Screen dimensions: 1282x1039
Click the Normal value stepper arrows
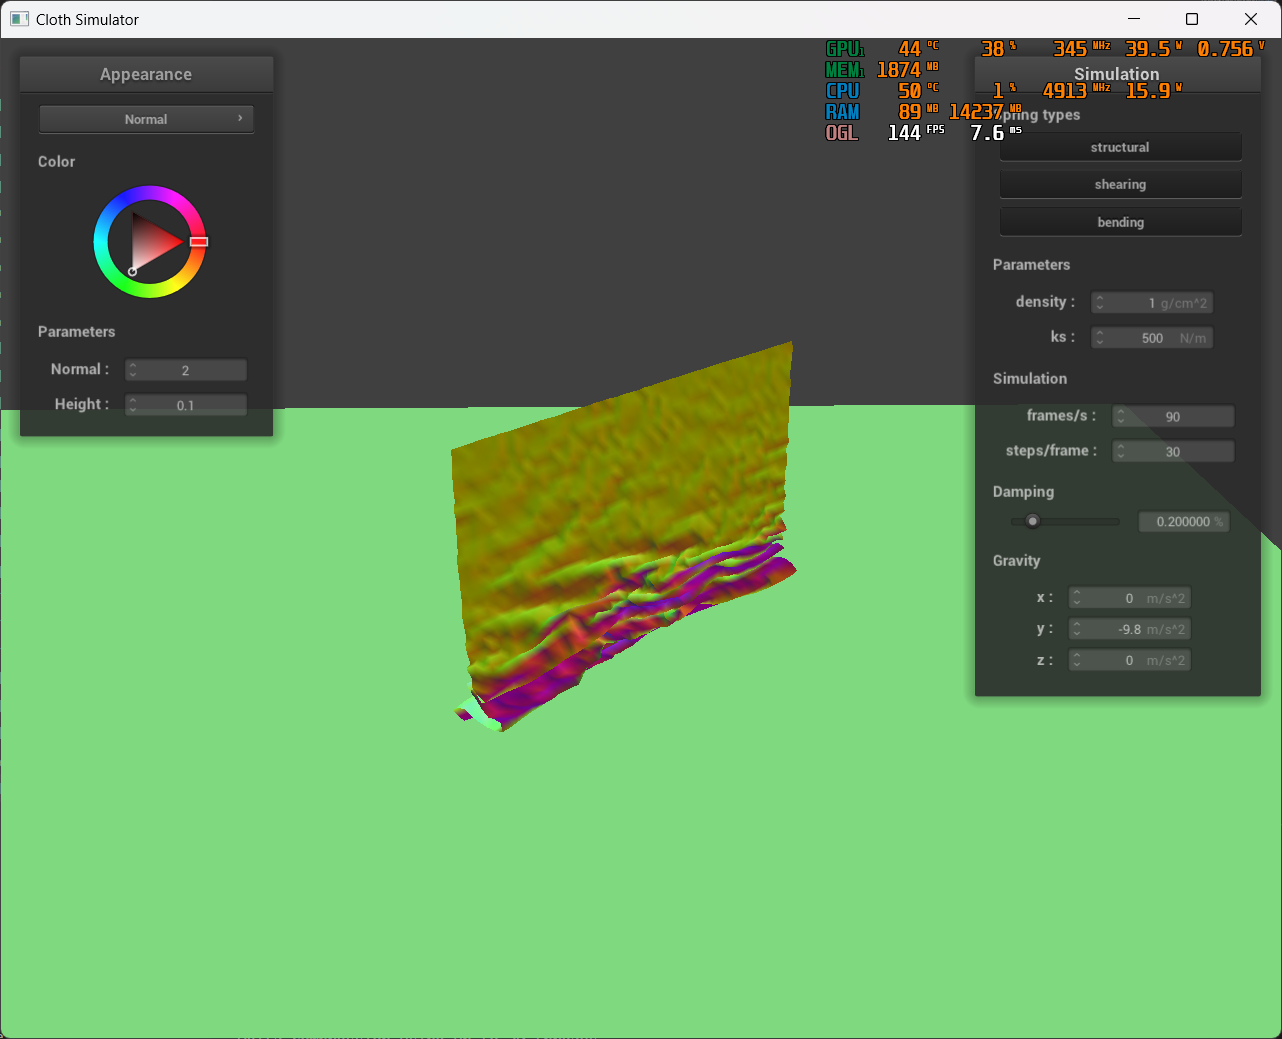click(x=133, y=370)
